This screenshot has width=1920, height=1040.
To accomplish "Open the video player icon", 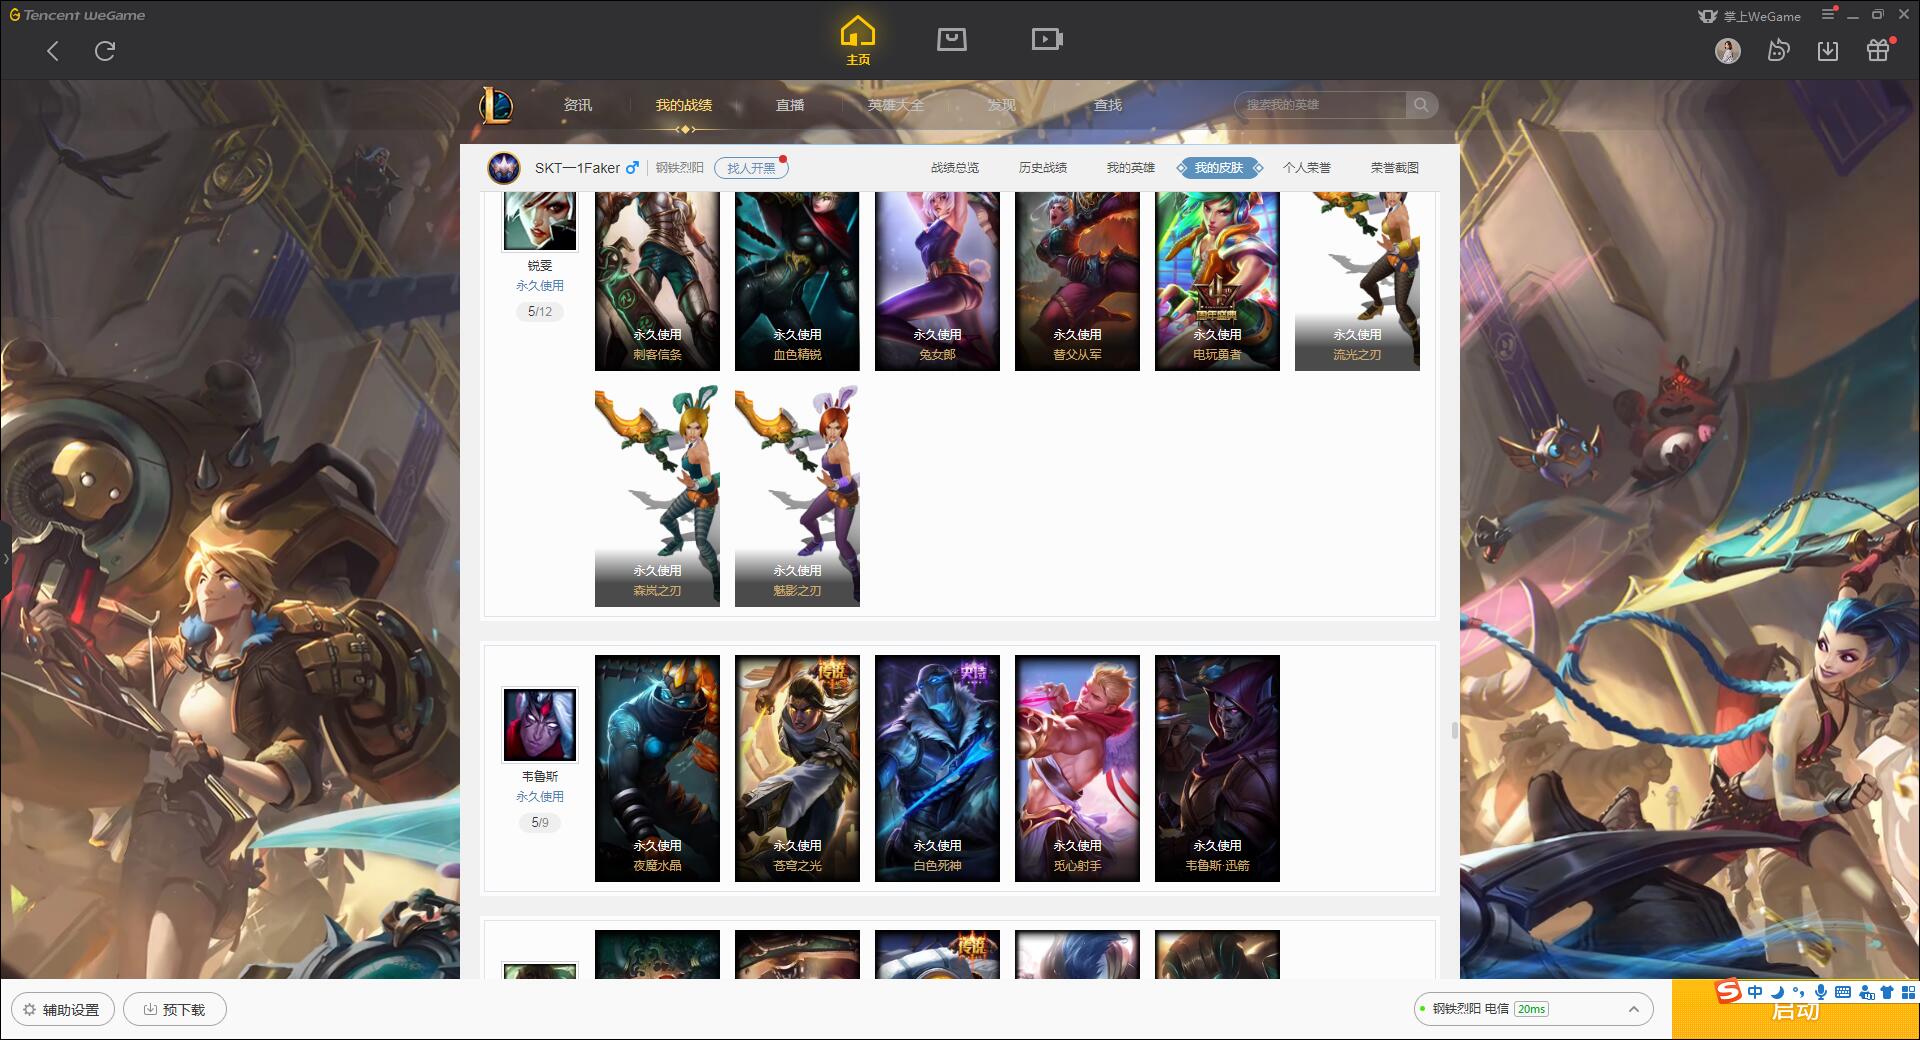I will (x=1047, y=39).
